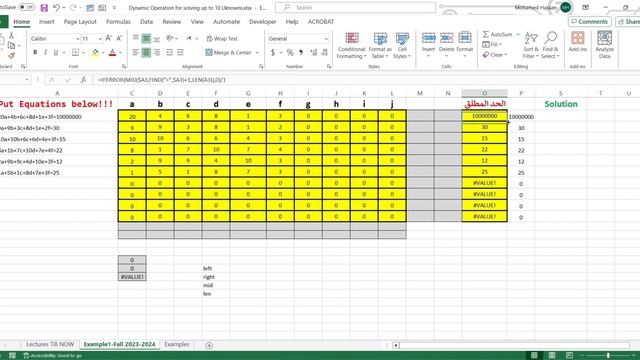Click the Save icon in title bar
Viewport: 640px width, 360px height.
coord(44,7)
